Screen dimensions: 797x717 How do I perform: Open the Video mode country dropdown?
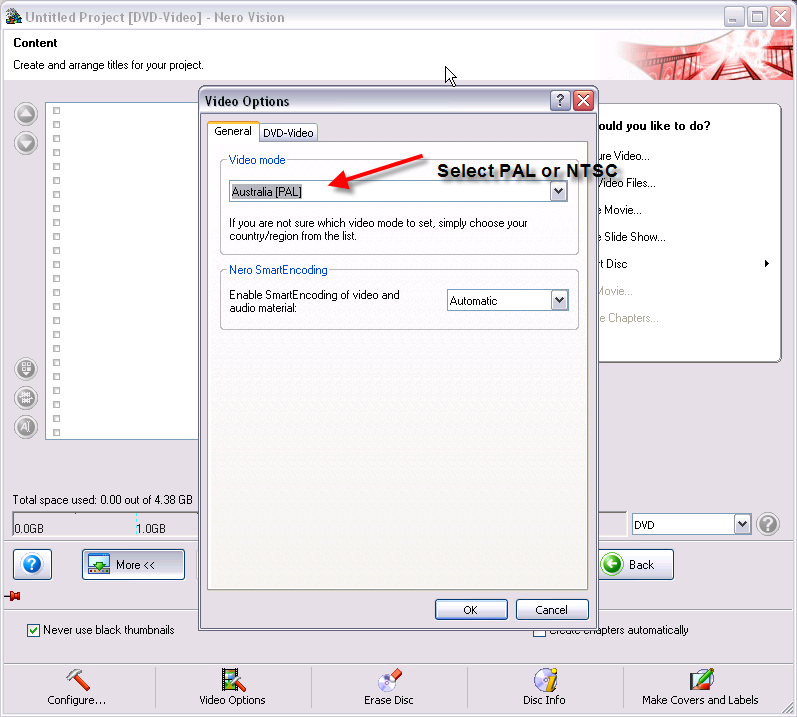point(558,192)
